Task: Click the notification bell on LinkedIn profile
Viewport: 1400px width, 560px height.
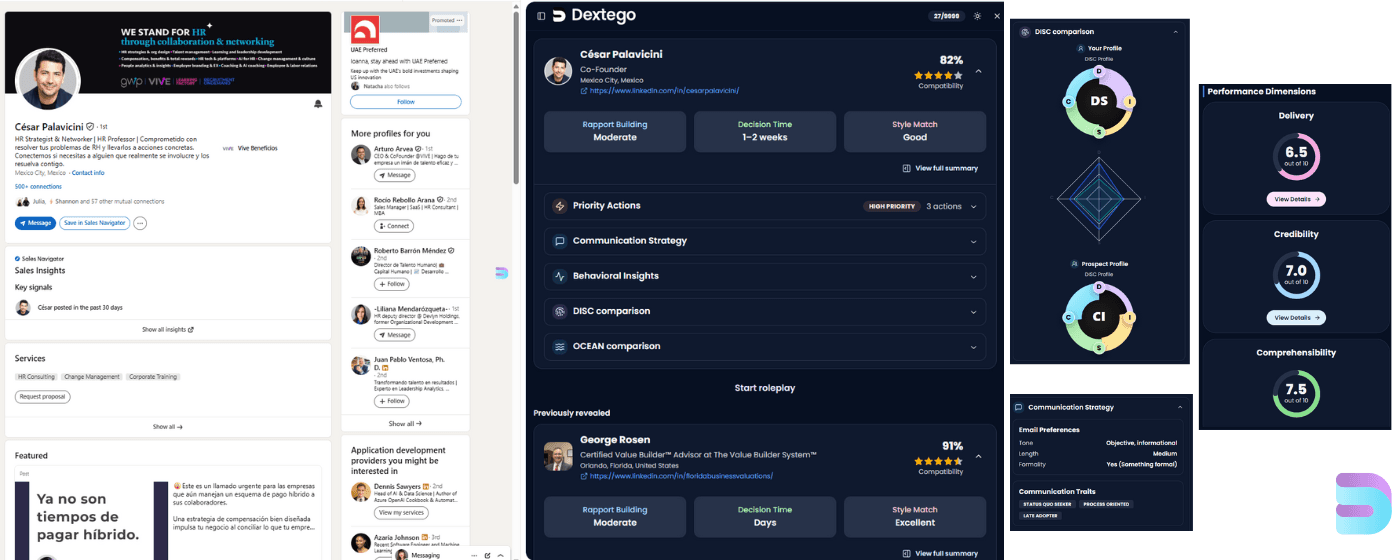Action: coord(318,104)
